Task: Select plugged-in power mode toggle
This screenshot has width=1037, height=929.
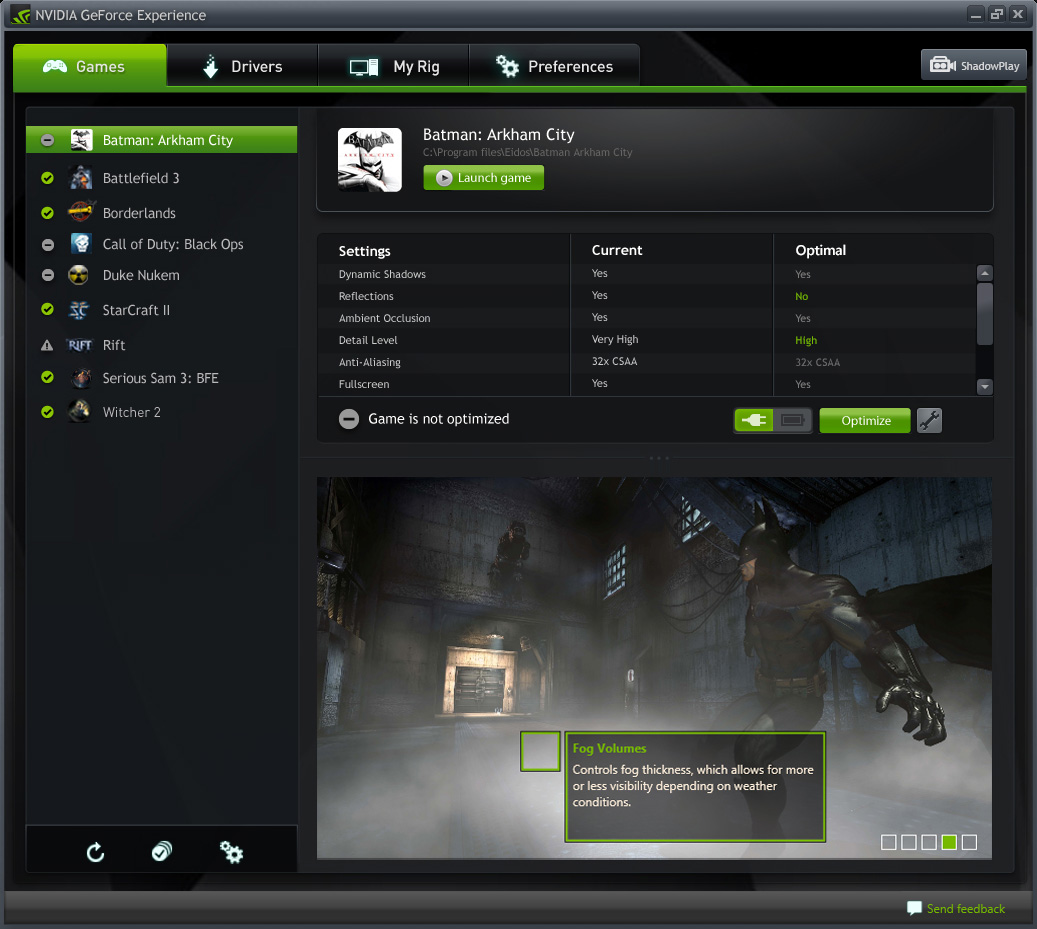Action: [754, 420]
